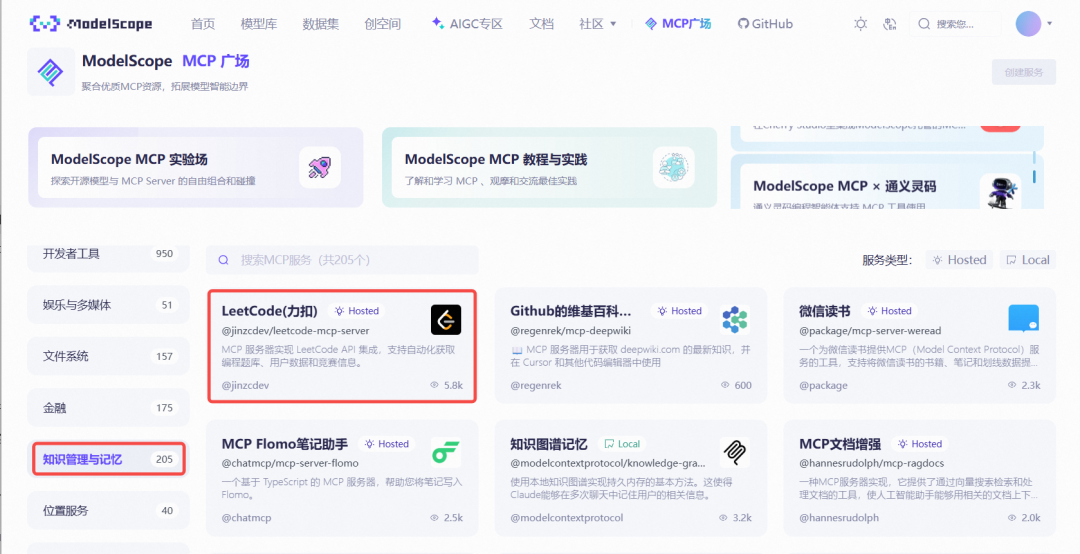Click the views eye icon on the LeetCode card
This screenshot has width=1080, height=554.
[x=435, y=385]
